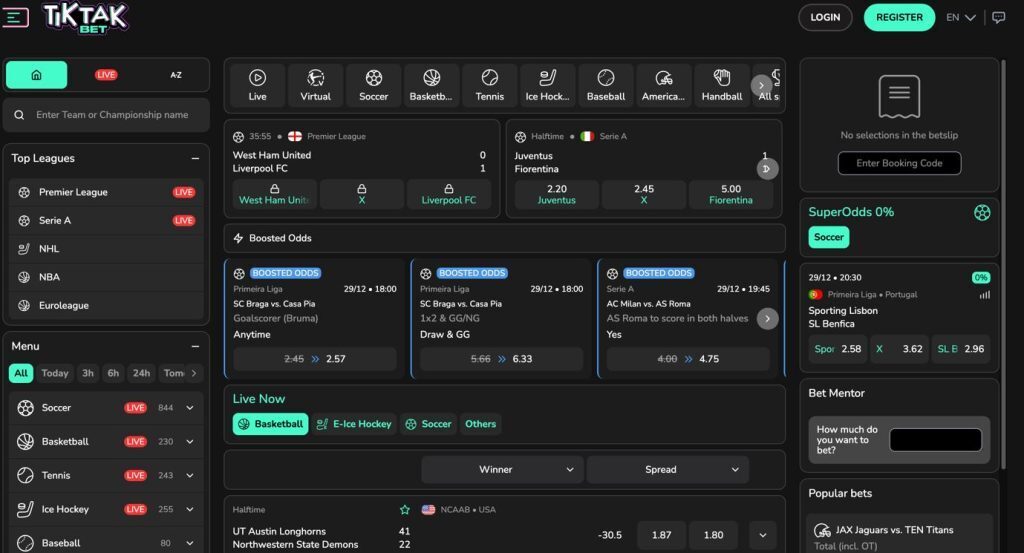Expand the Ice Hockey sport row
1024x553 pixels.
click(x=189, y=510)
